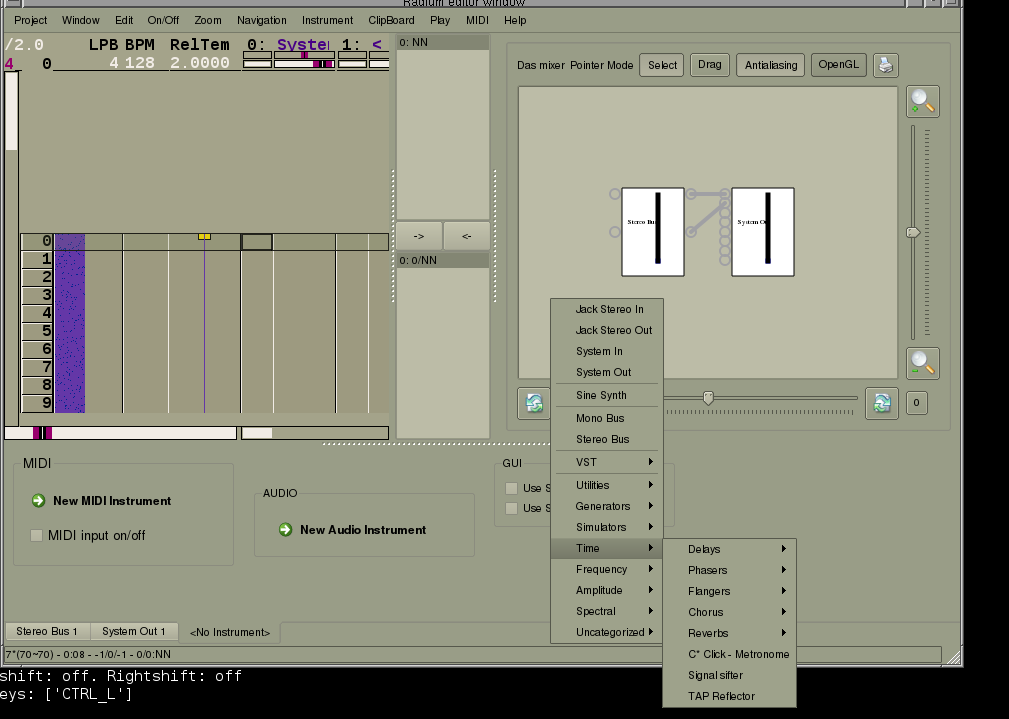Click the Drag pointer mode button
Screen dimensions: 1009x719
[709, 66]
